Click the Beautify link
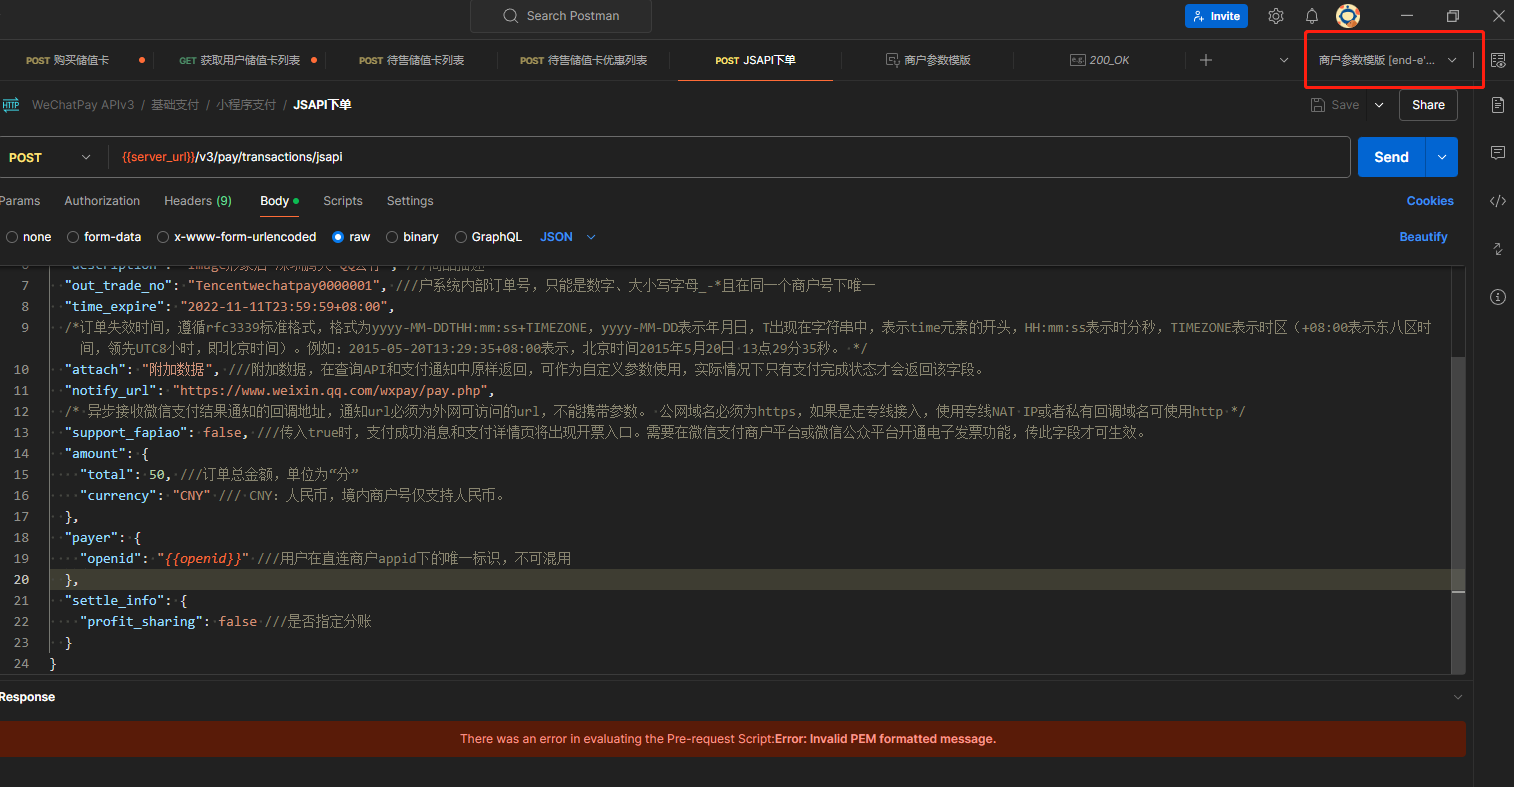The width and height of the screenshot is (1514, 787). [1423, 237]
